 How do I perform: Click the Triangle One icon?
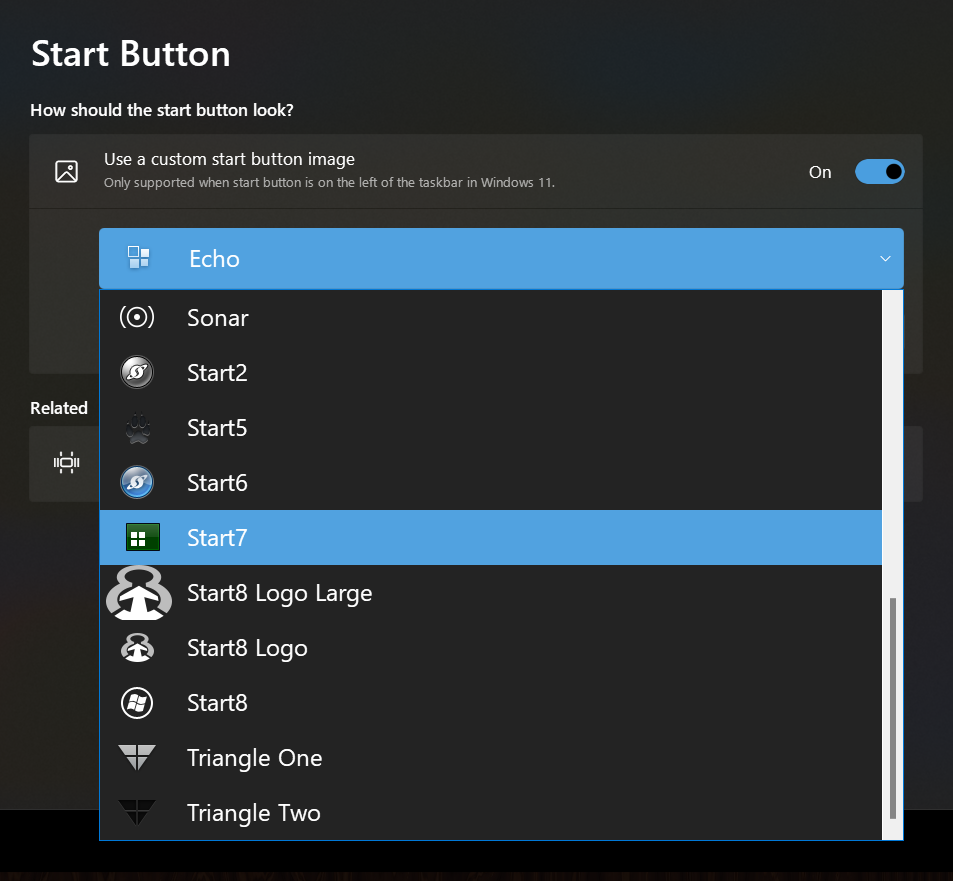(x=137, y=757)
